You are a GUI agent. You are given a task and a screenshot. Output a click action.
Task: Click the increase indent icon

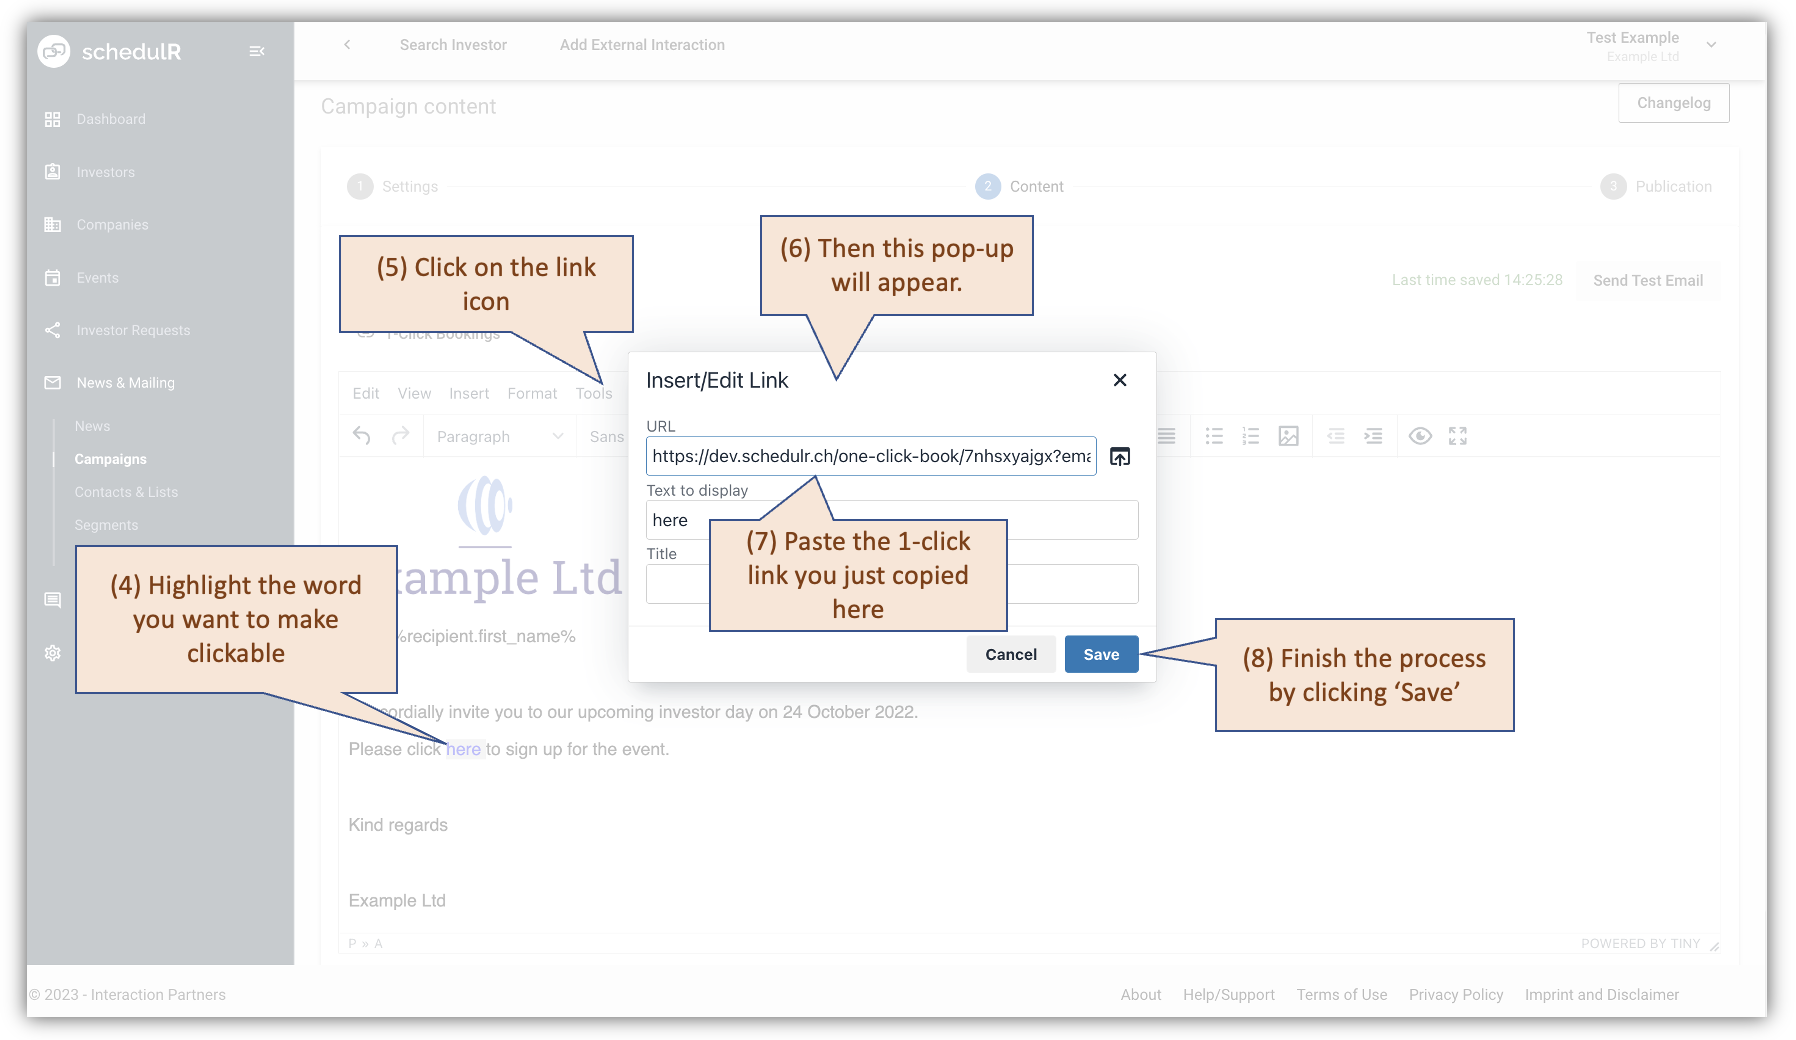click(1372, 435)
